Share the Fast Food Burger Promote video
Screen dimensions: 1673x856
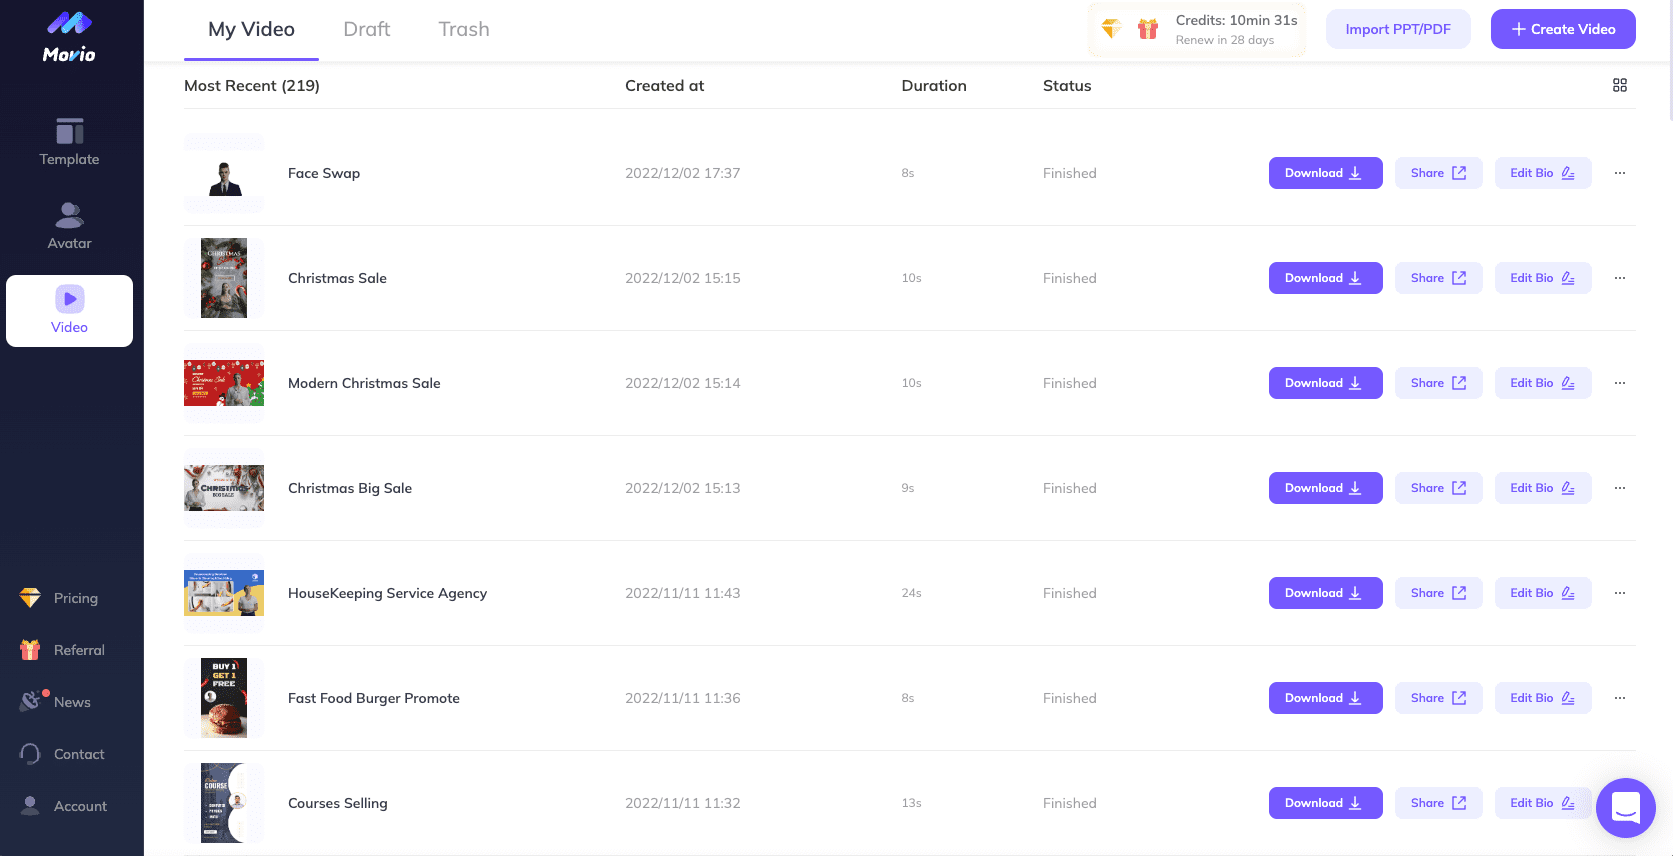click(1438, 698)
